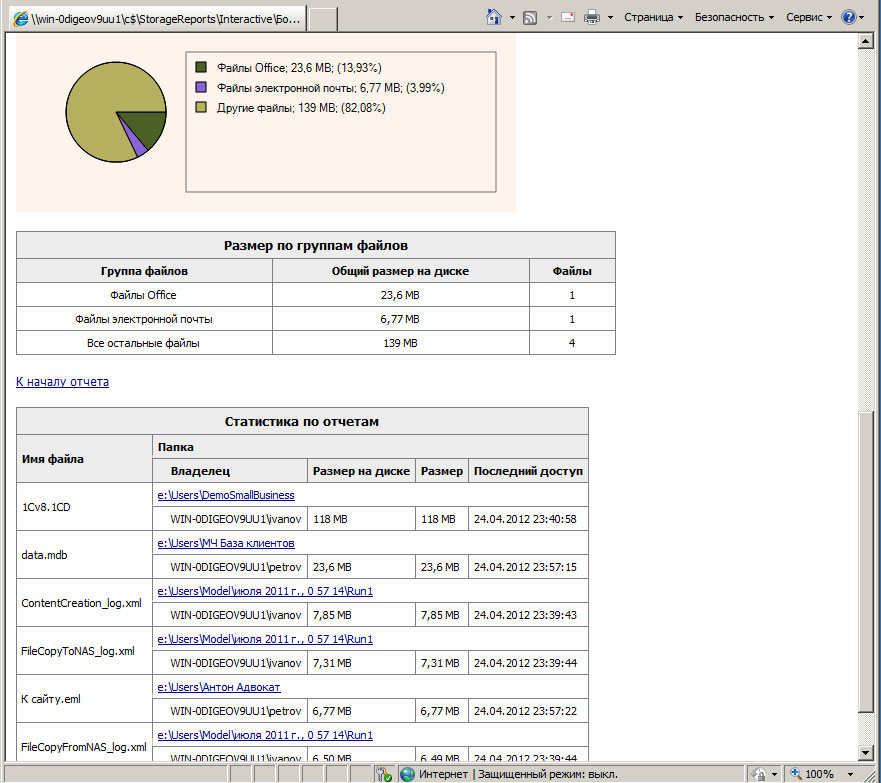Click the Internet zone globe icon
881x783 pixels.
coord(407,774)
